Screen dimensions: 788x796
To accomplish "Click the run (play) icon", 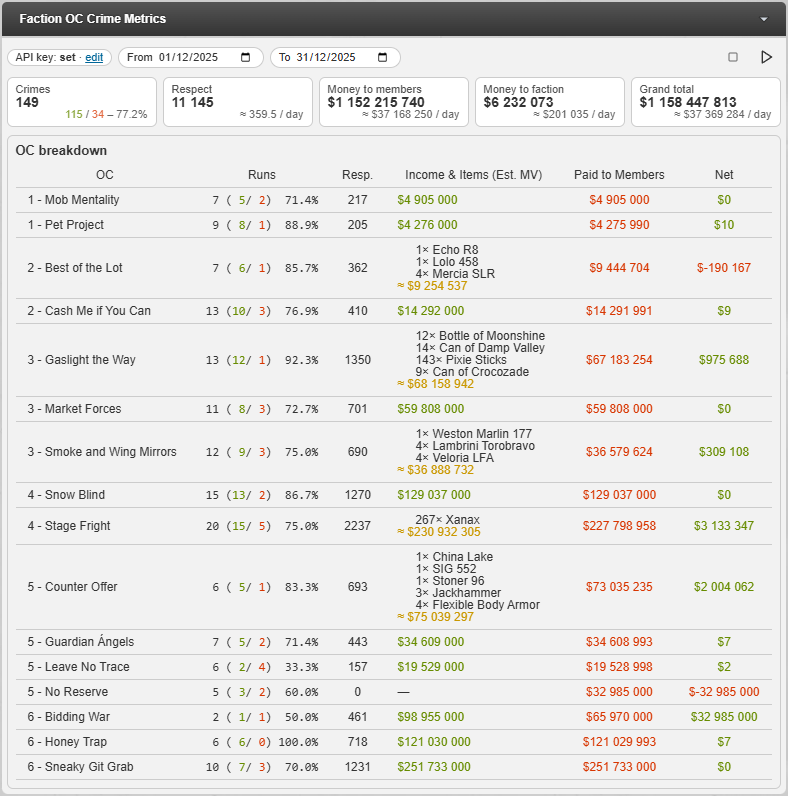I will [766, 57].
